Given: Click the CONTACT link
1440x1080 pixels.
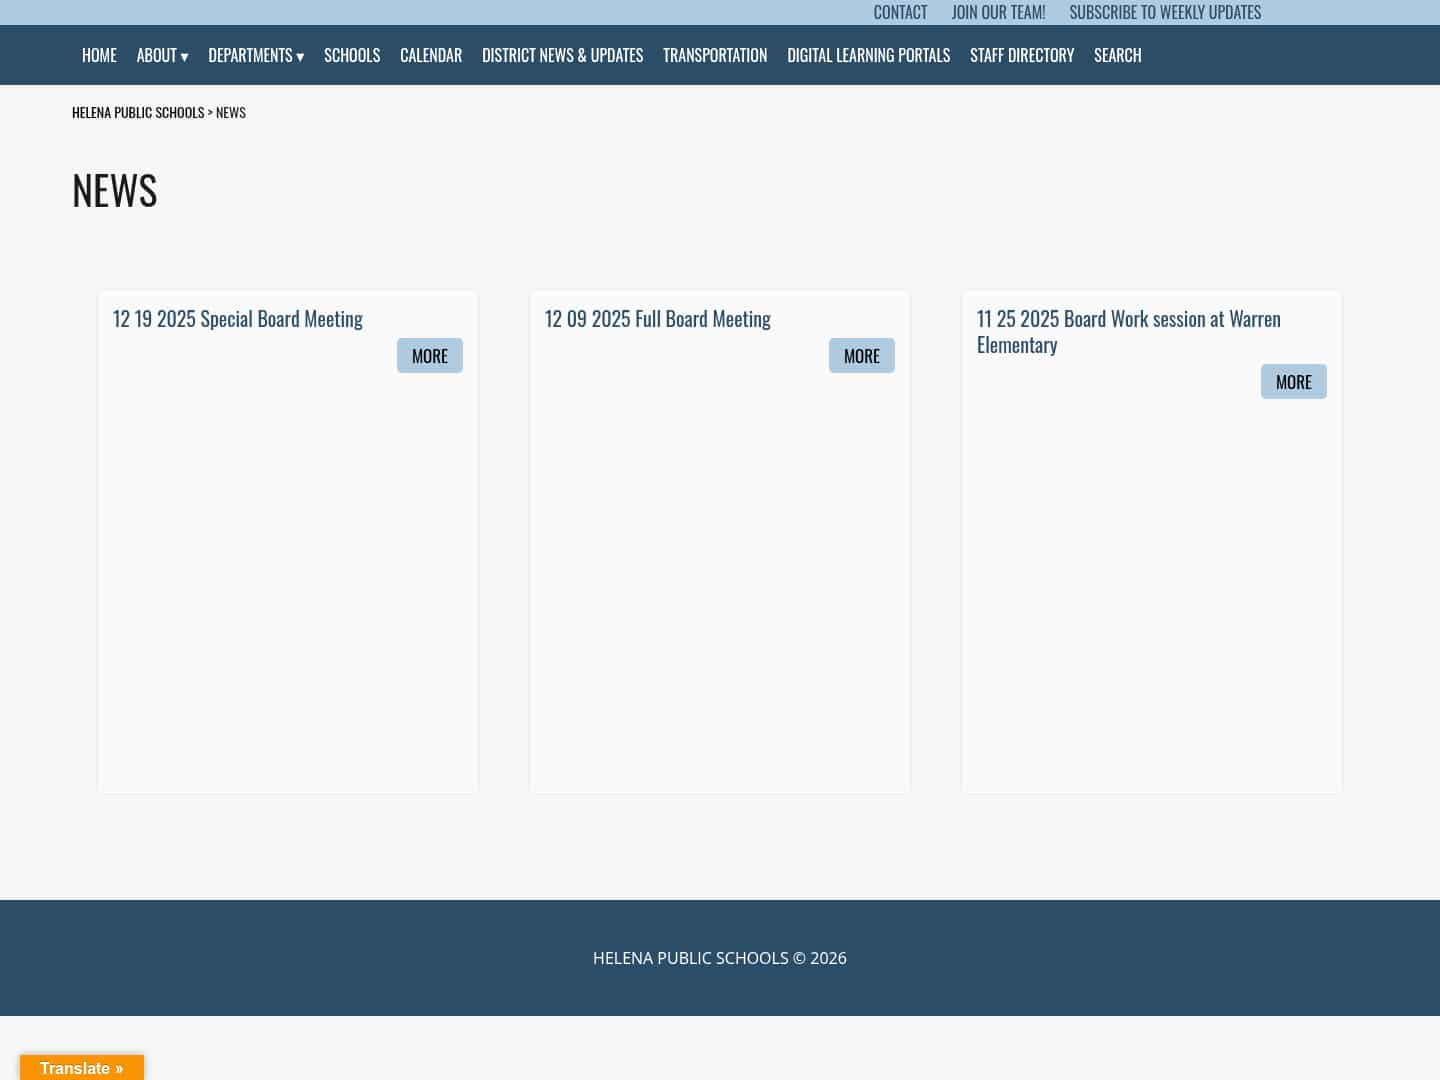Looking at the screenshot, I should 900,12.
